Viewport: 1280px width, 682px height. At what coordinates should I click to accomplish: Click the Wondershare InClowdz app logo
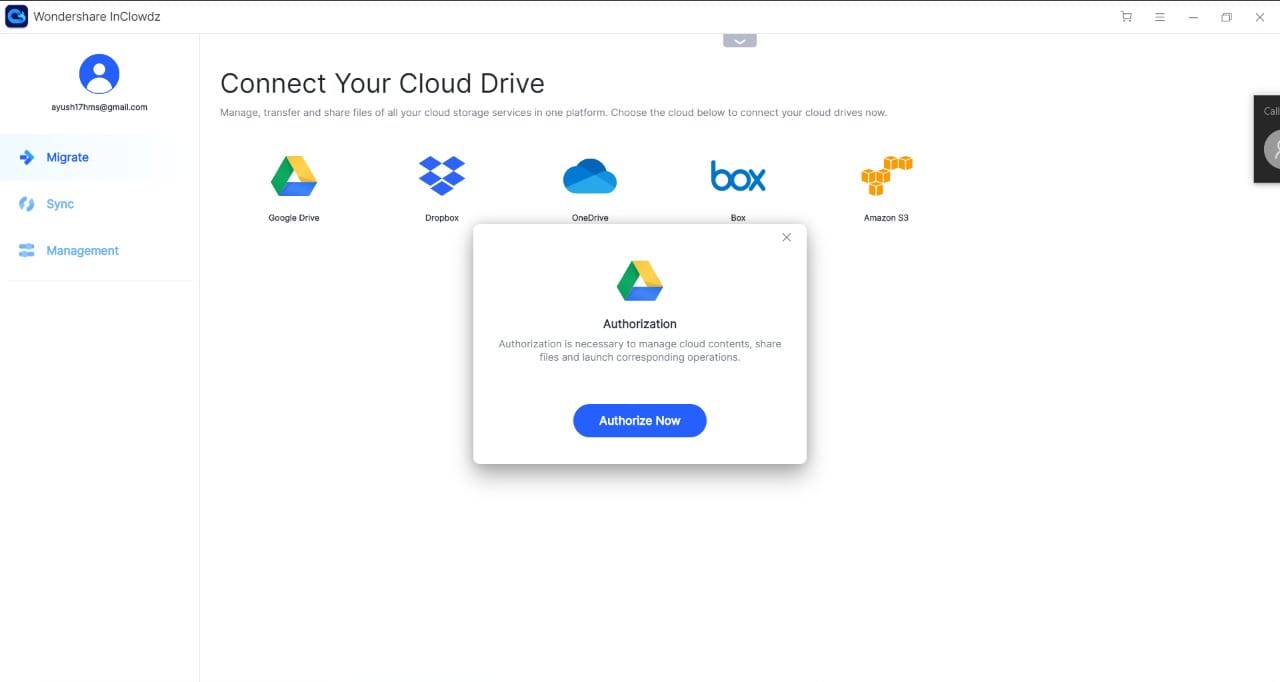[x=16, y=17]
